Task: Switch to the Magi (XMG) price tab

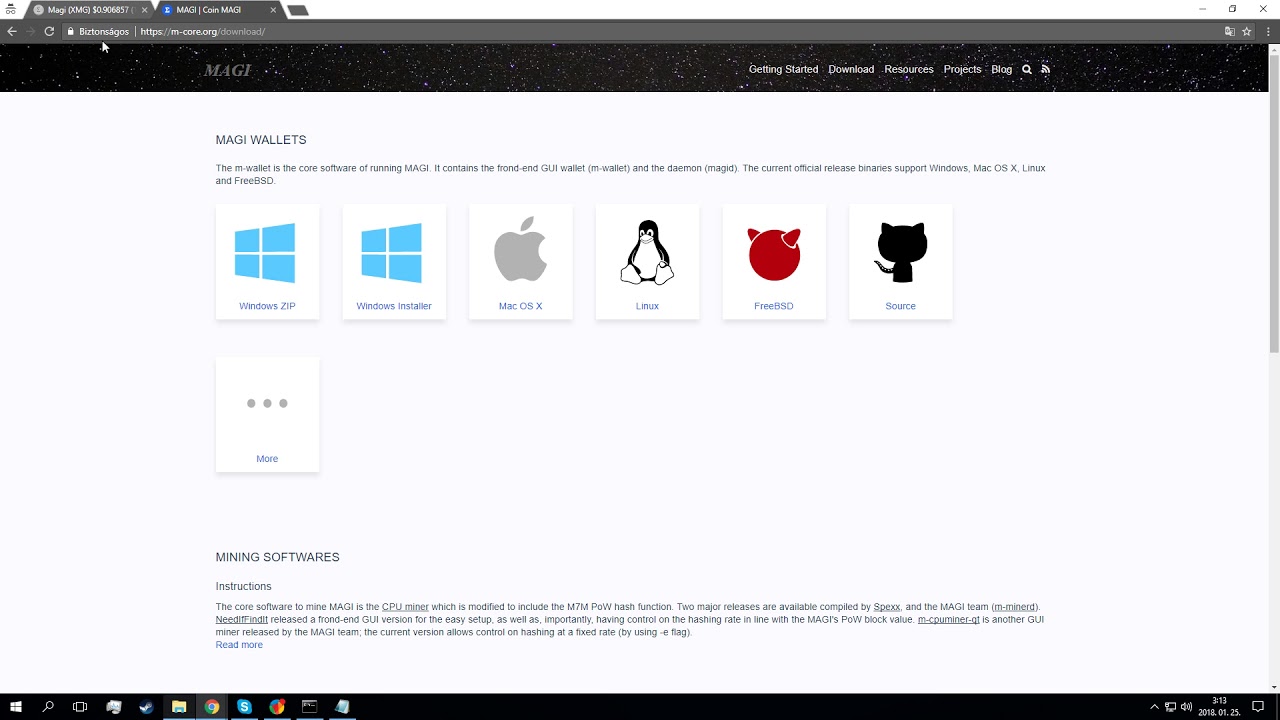Action: click(90, 10)
